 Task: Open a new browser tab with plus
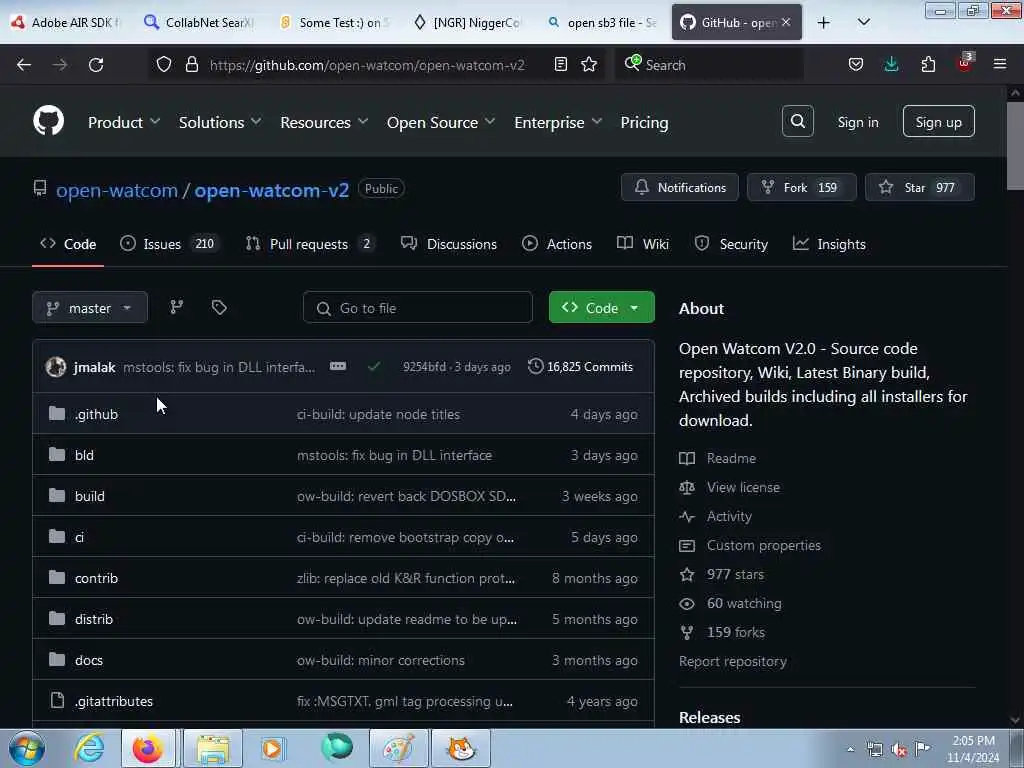tap(824, 22)
